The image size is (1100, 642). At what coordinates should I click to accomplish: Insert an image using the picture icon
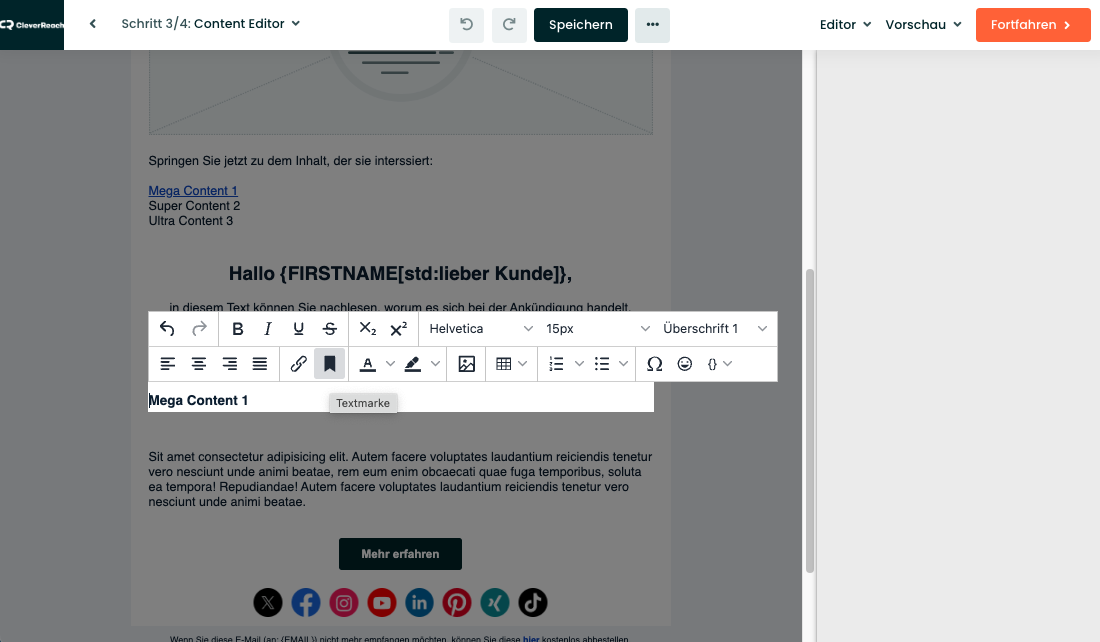click(x=467, y=363)
